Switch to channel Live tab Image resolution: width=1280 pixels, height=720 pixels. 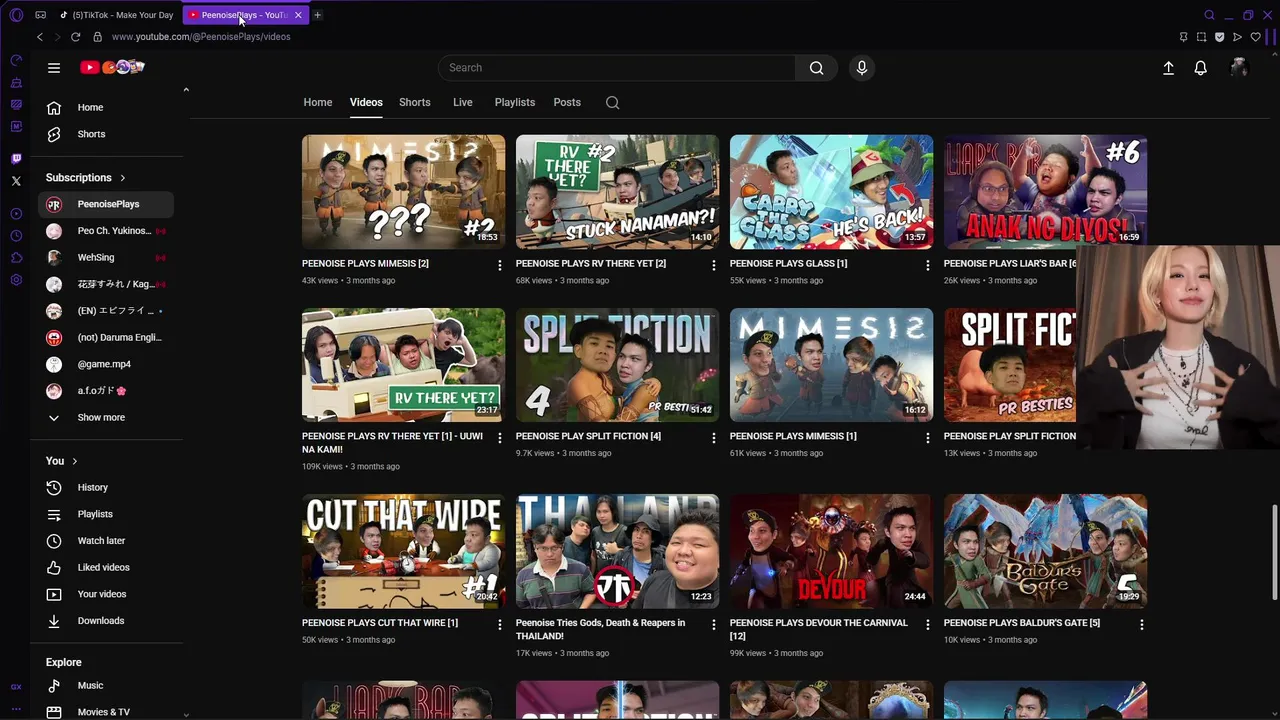pos(462,102)
